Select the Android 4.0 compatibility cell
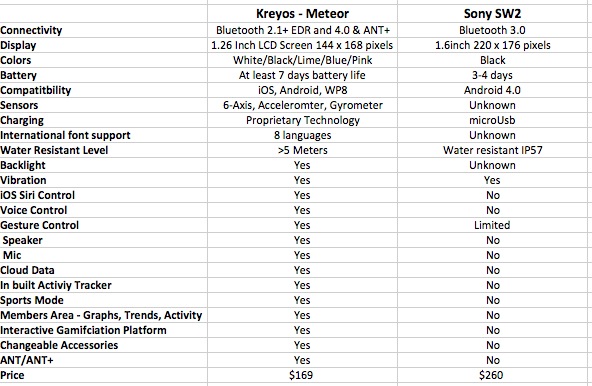Viewport: 592px width, 386px height. [x=492, y=90]
